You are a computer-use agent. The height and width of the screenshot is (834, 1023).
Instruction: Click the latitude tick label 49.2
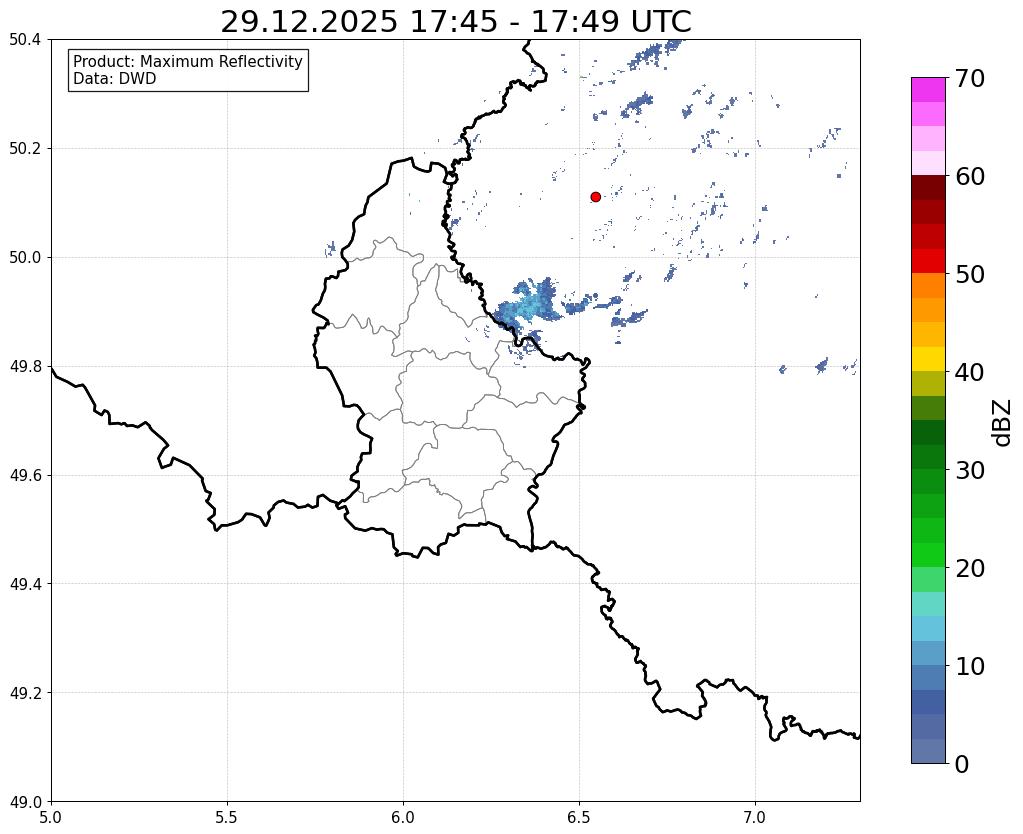click(x=25, y=693)
